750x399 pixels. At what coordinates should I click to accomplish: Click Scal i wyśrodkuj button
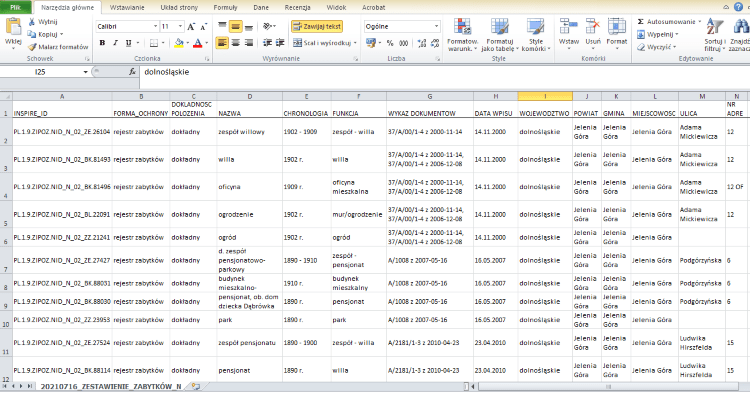[321, 43]
